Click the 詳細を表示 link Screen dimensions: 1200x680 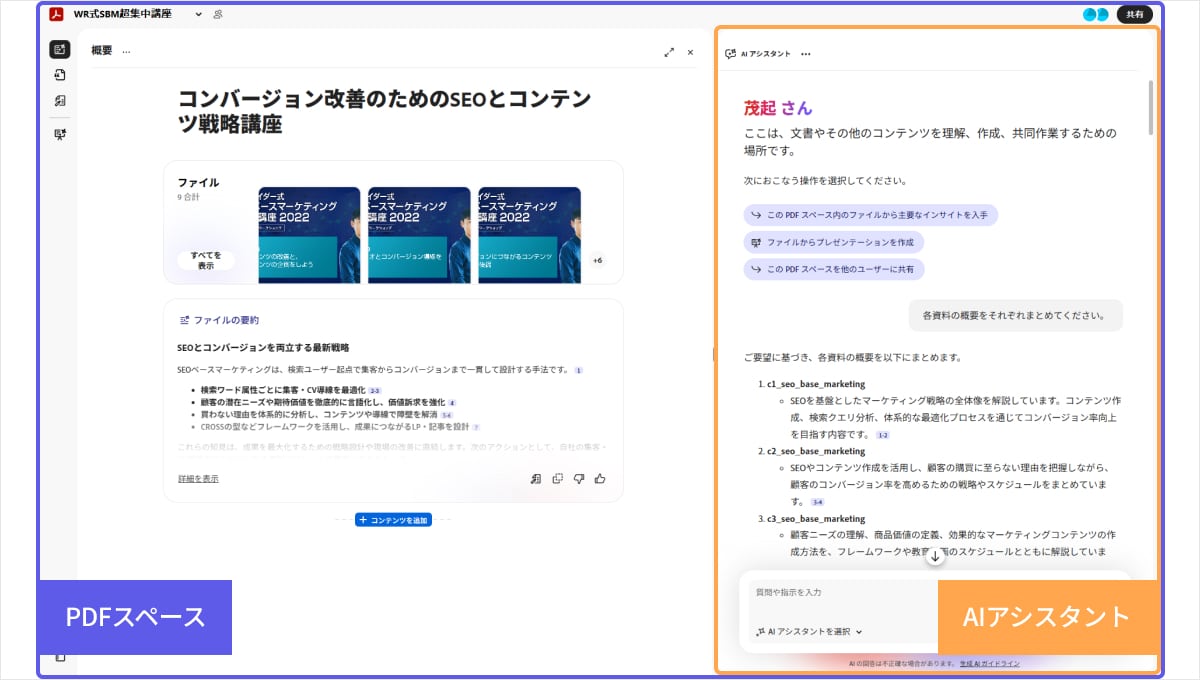[198, 479]
